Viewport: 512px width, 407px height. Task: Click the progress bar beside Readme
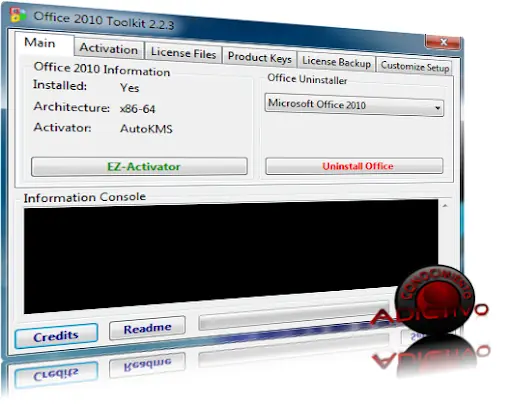tap(293, 315)
